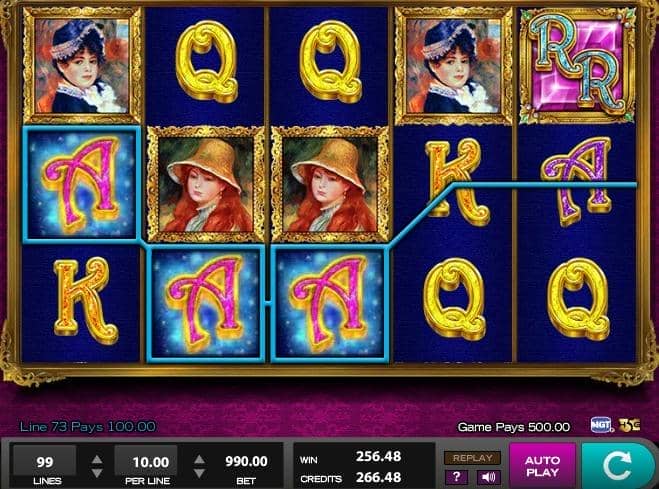Click the gold logo icon beside the IGT logo
This screenshot has height=489, width=659.
tap(629, 425)
